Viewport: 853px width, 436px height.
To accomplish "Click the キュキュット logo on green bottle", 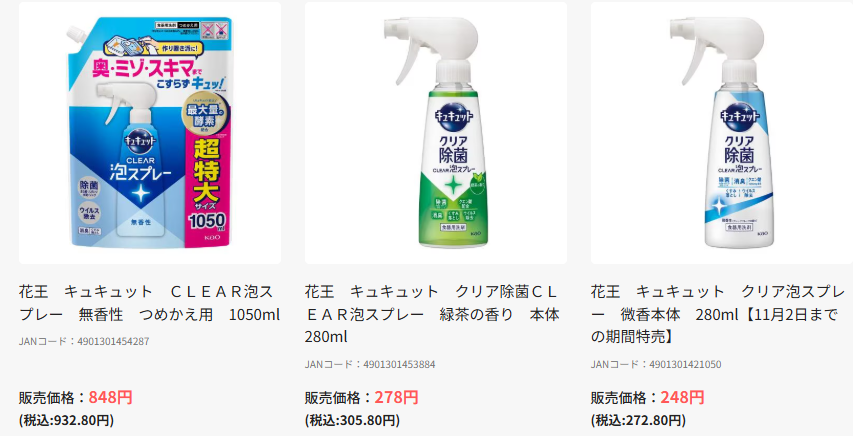I will click(x=453, y=115).
